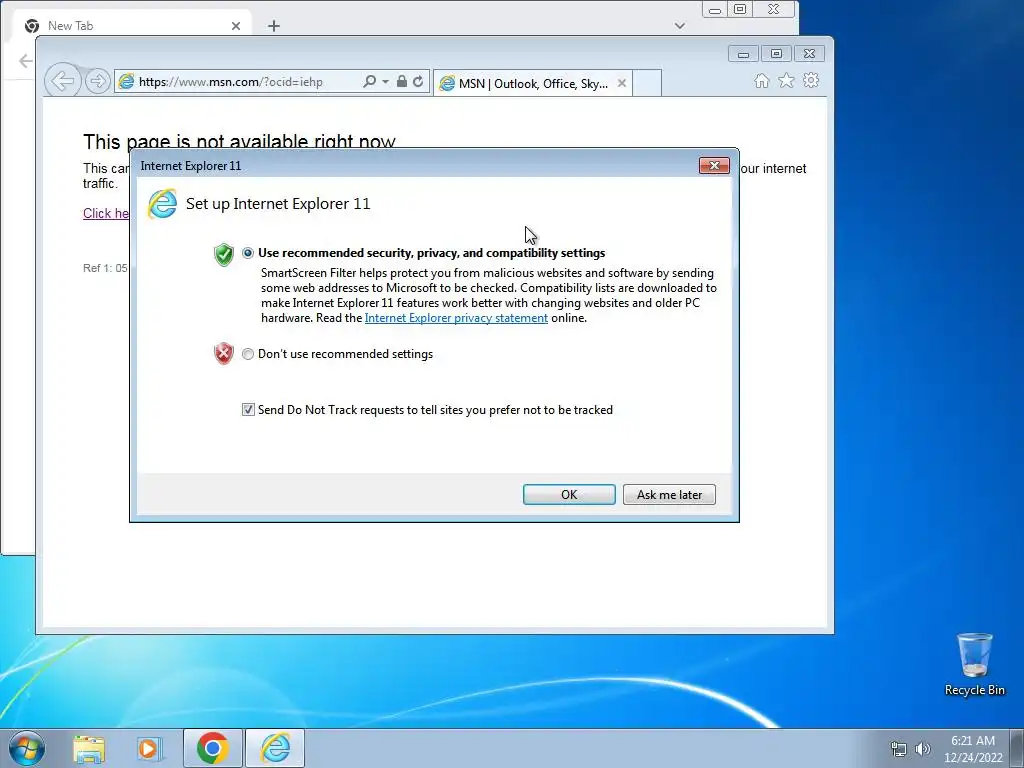1024x768 pixels.
Task: Click the red shield not-recommended icon
Action: pos(223,353)
